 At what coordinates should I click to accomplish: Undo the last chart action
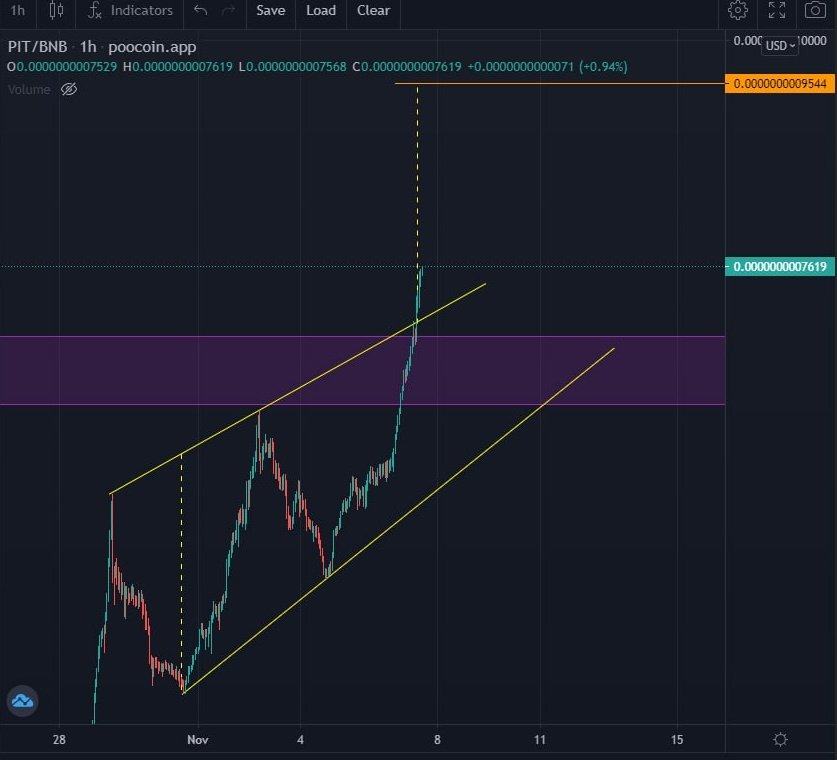[200, 12]
